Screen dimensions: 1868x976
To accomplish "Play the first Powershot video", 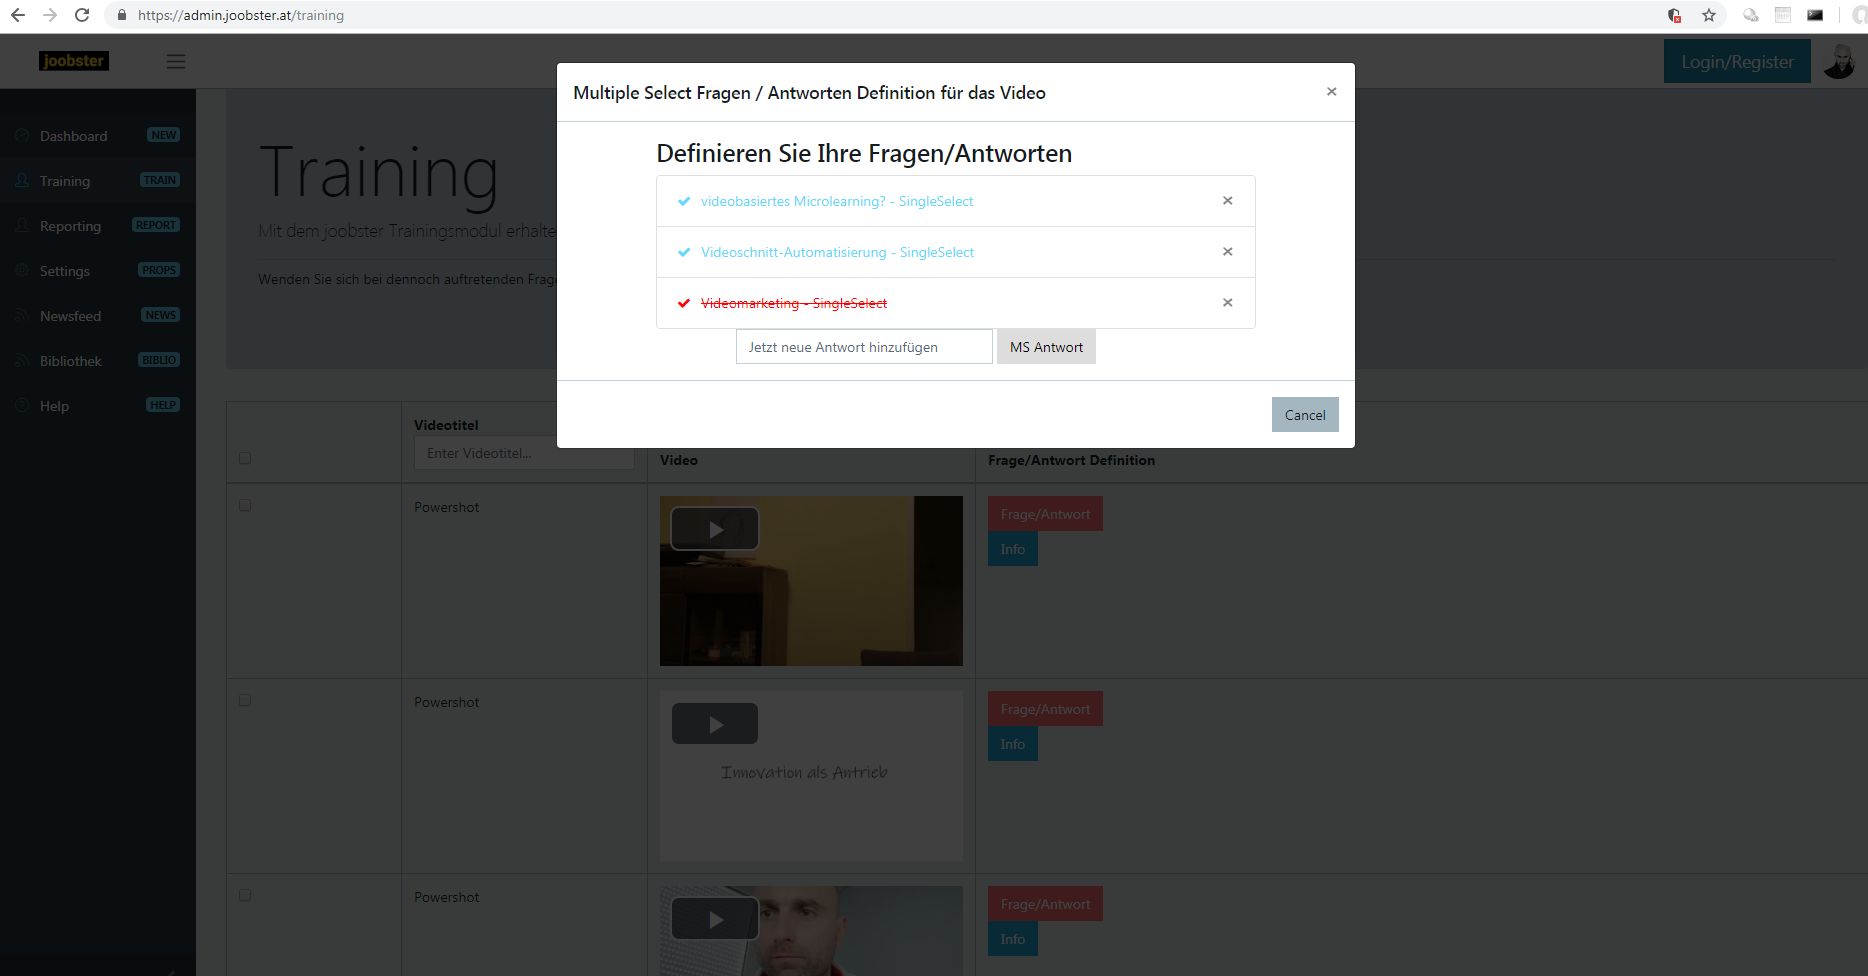I will [x=714, y=529].
